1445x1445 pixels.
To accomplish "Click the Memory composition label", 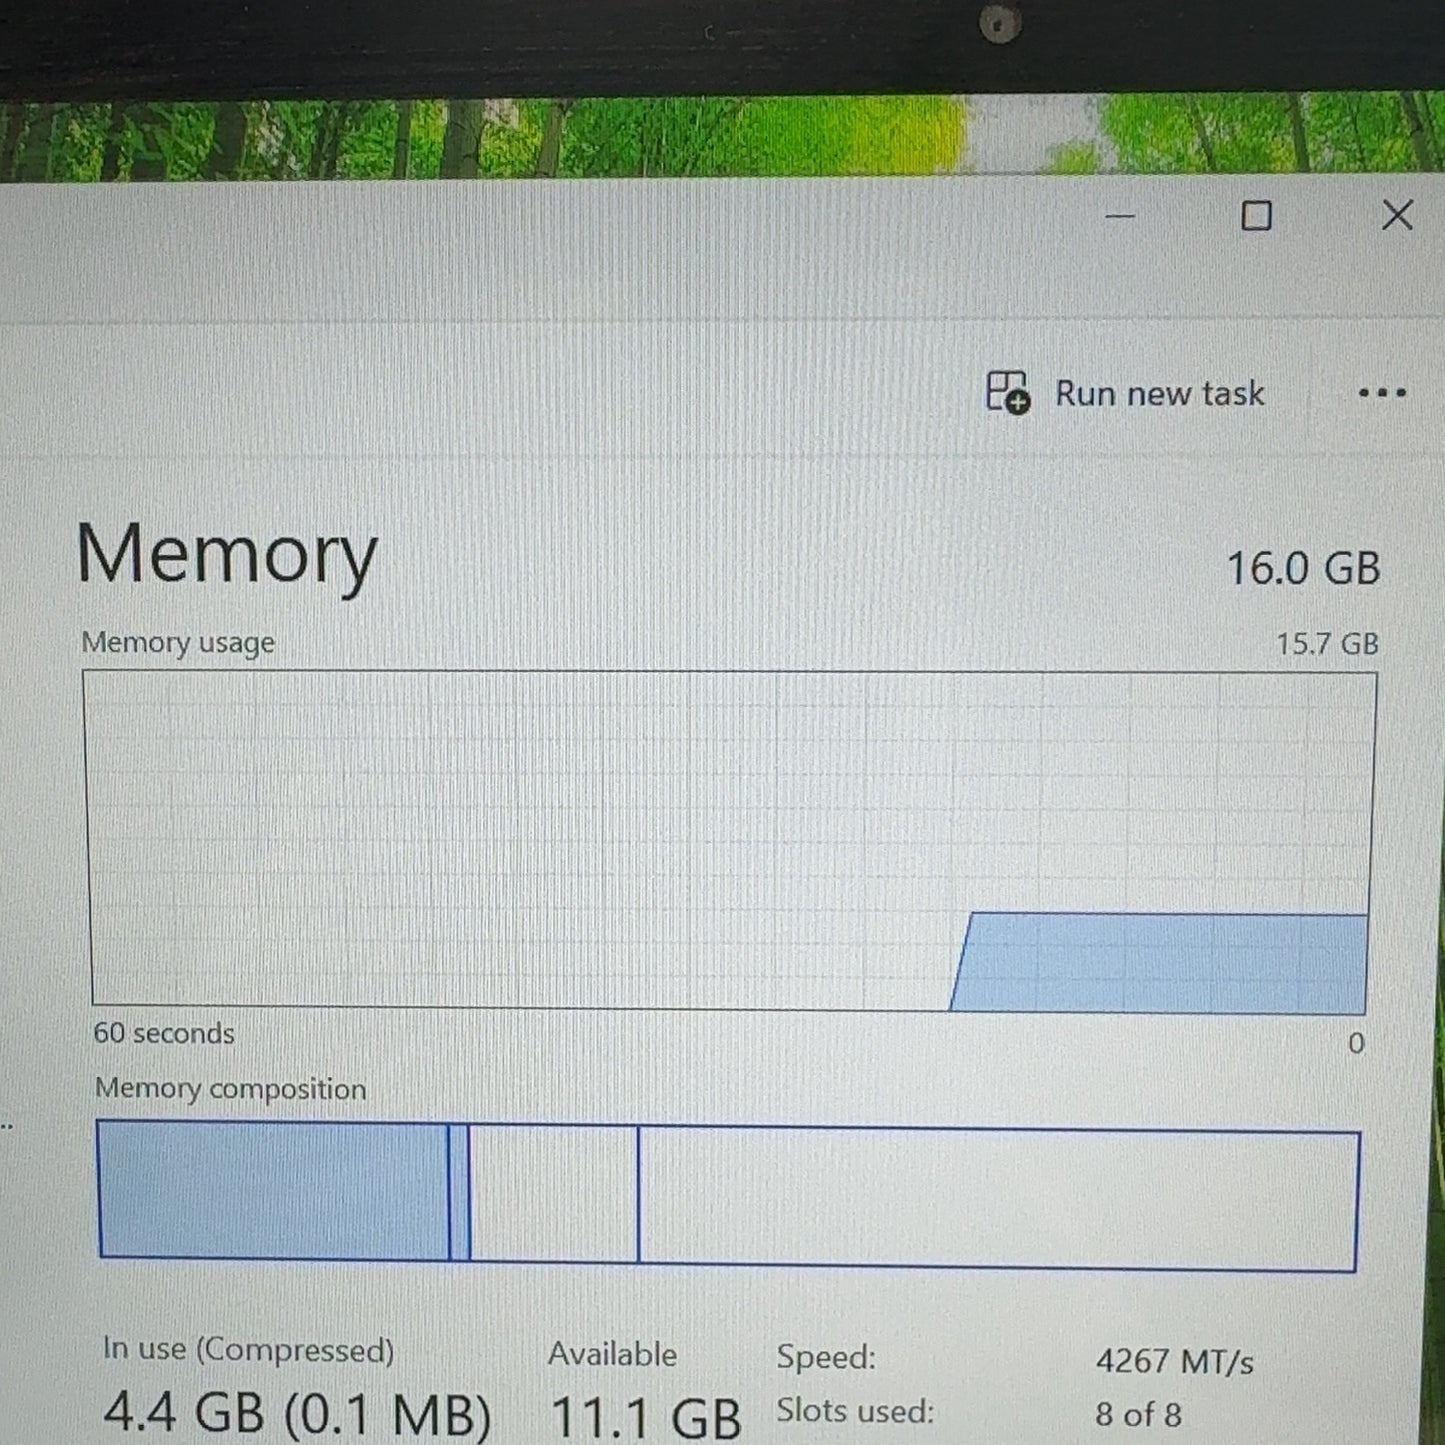I will click(230, 1088).
